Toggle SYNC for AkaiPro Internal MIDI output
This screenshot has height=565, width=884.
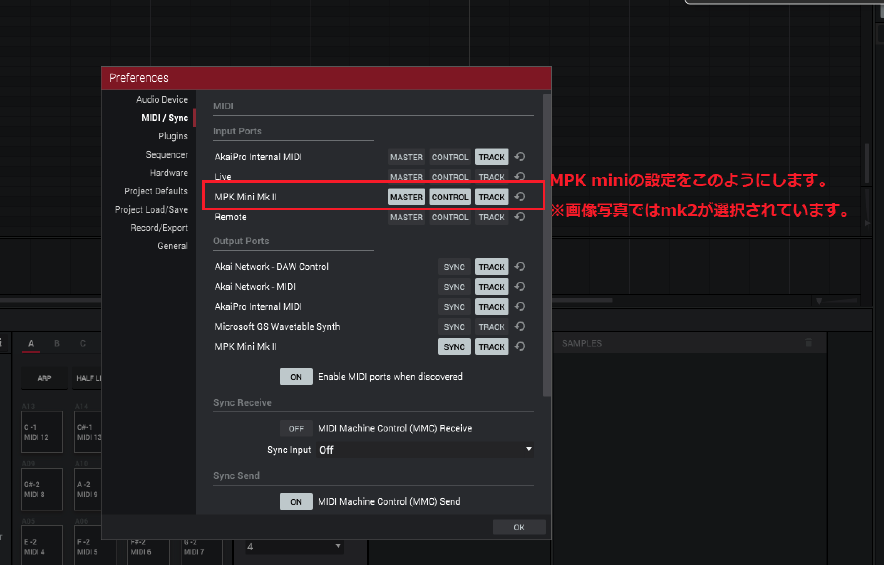click(454, 307)
